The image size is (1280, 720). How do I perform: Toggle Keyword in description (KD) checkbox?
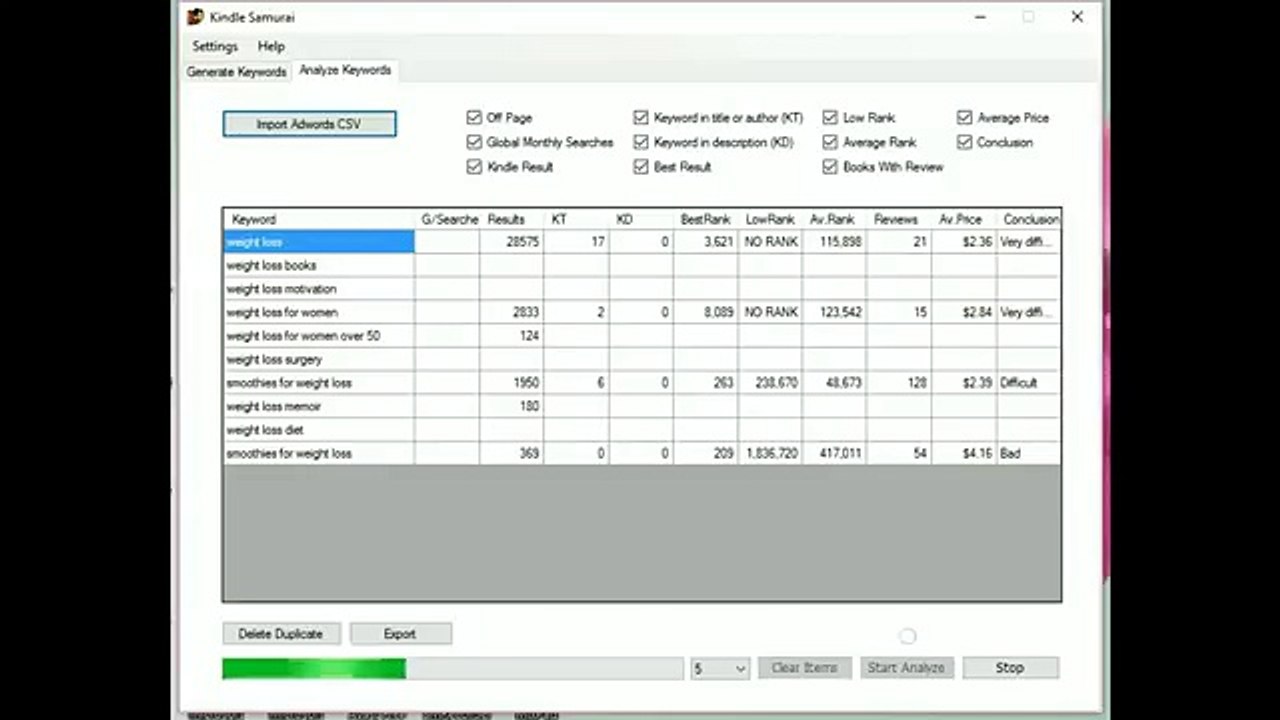pos(641,143)
